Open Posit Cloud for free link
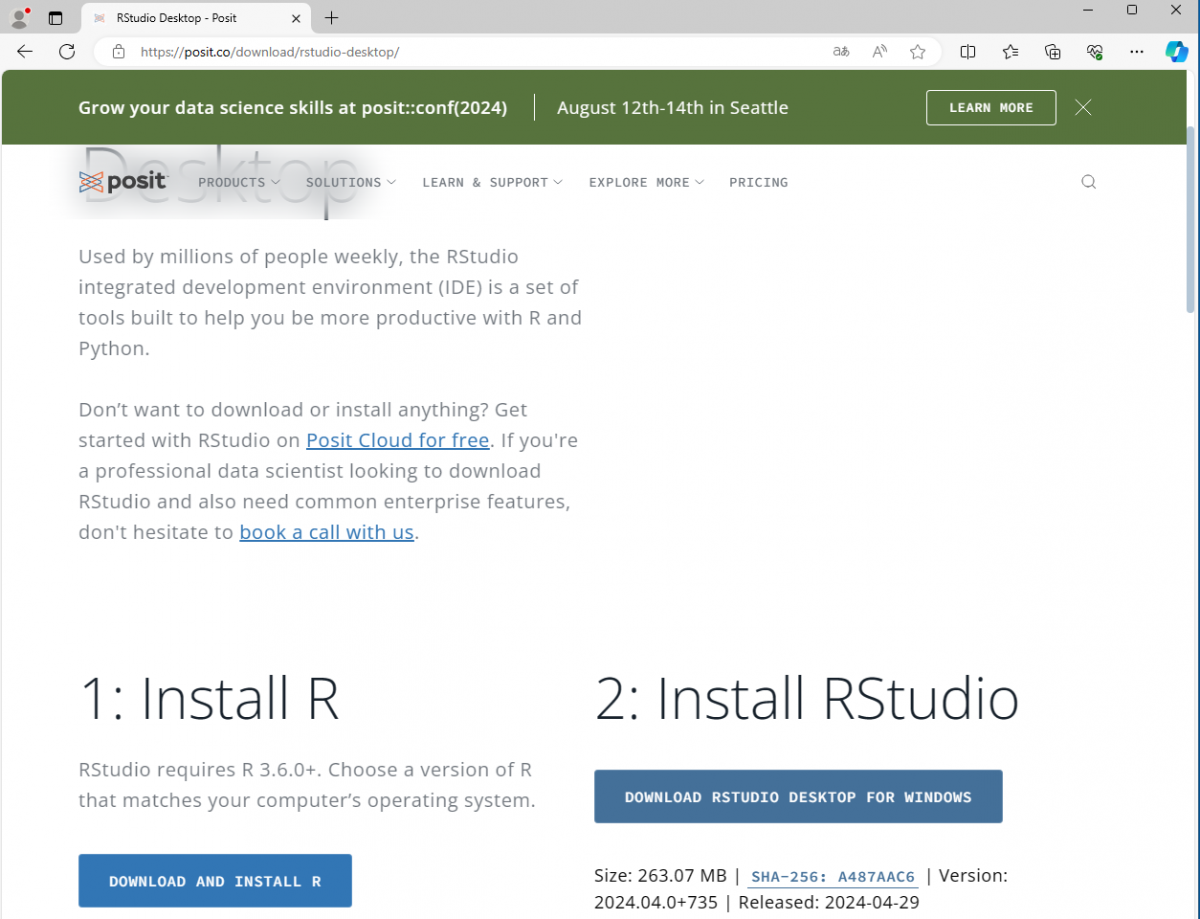Screen dimensions: 1200x919 397,440
